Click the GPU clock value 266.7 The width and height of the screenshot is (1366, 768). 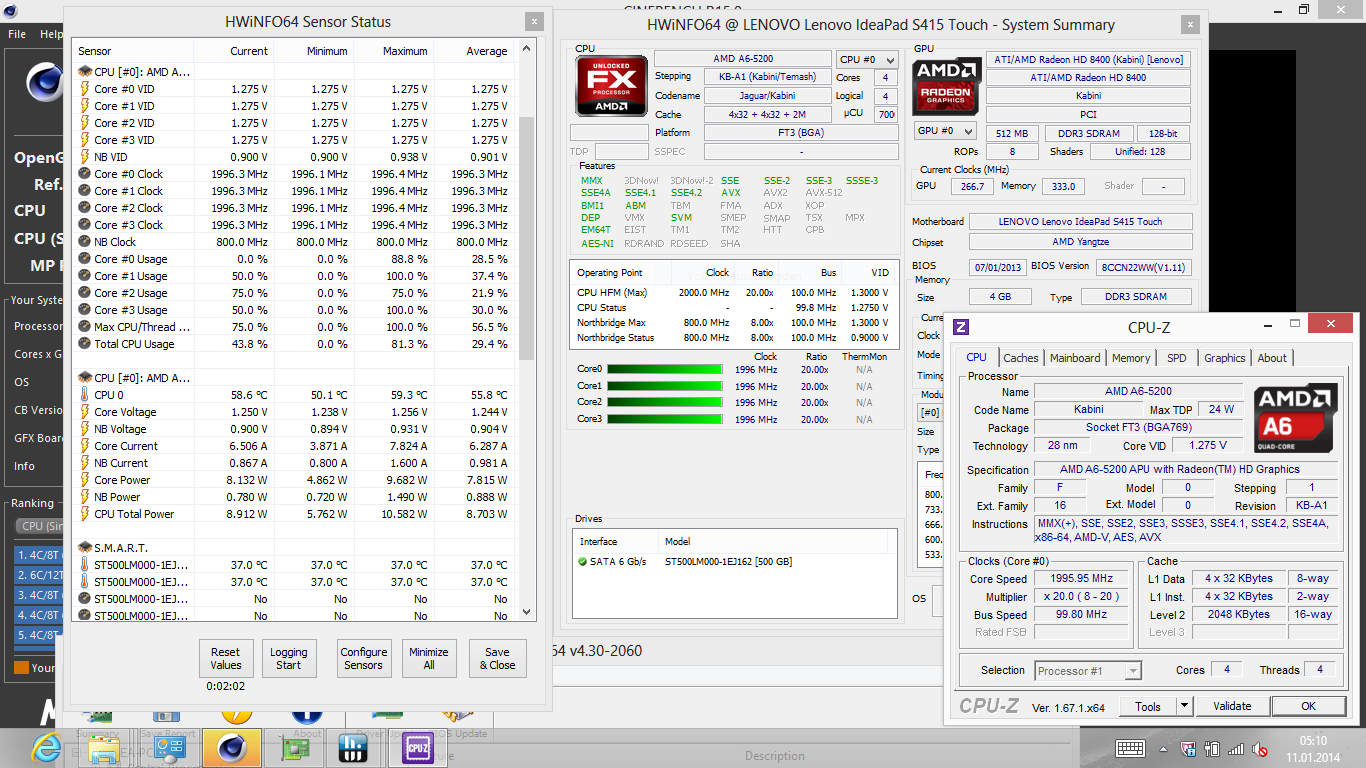click(x=972, y=186)
